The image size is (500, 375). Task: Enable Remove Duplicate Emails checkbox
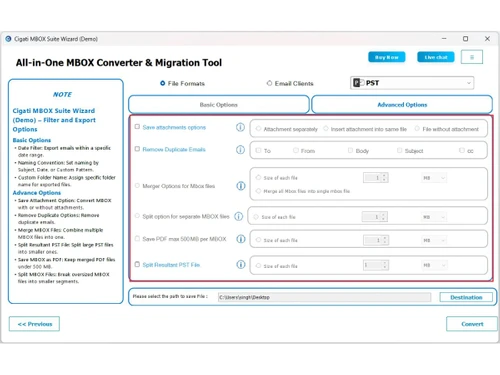[x=137, y=149]
